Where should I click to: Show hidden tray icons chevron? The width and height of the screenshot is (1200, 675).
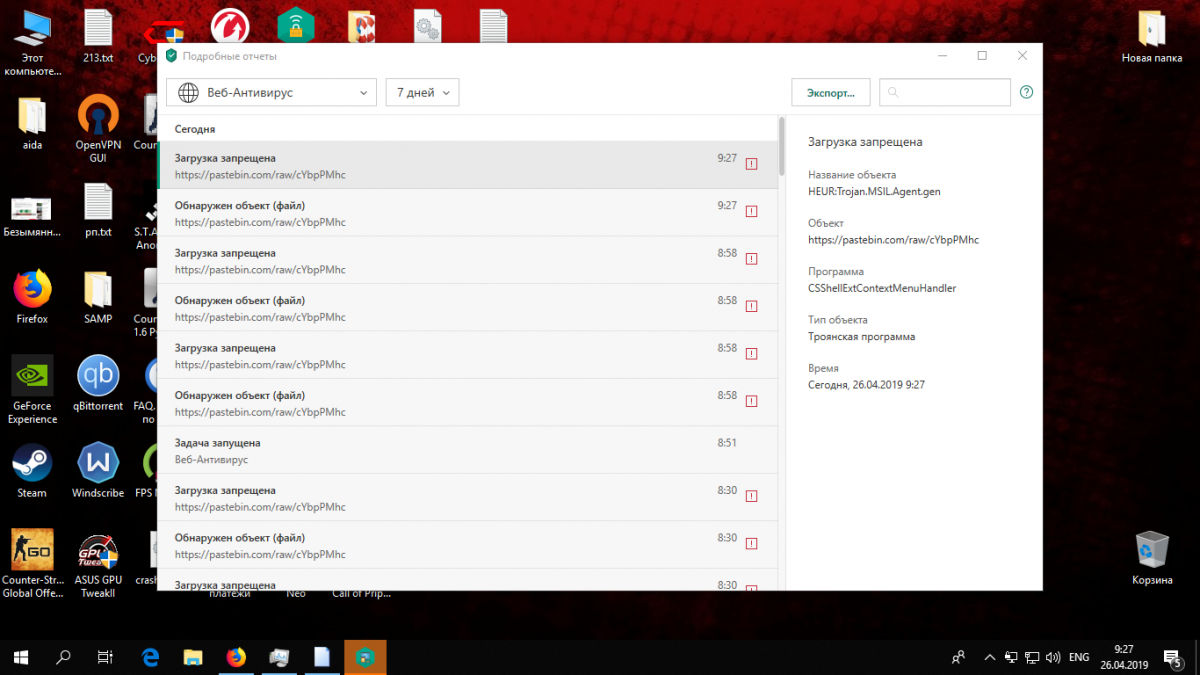point(990,657)
